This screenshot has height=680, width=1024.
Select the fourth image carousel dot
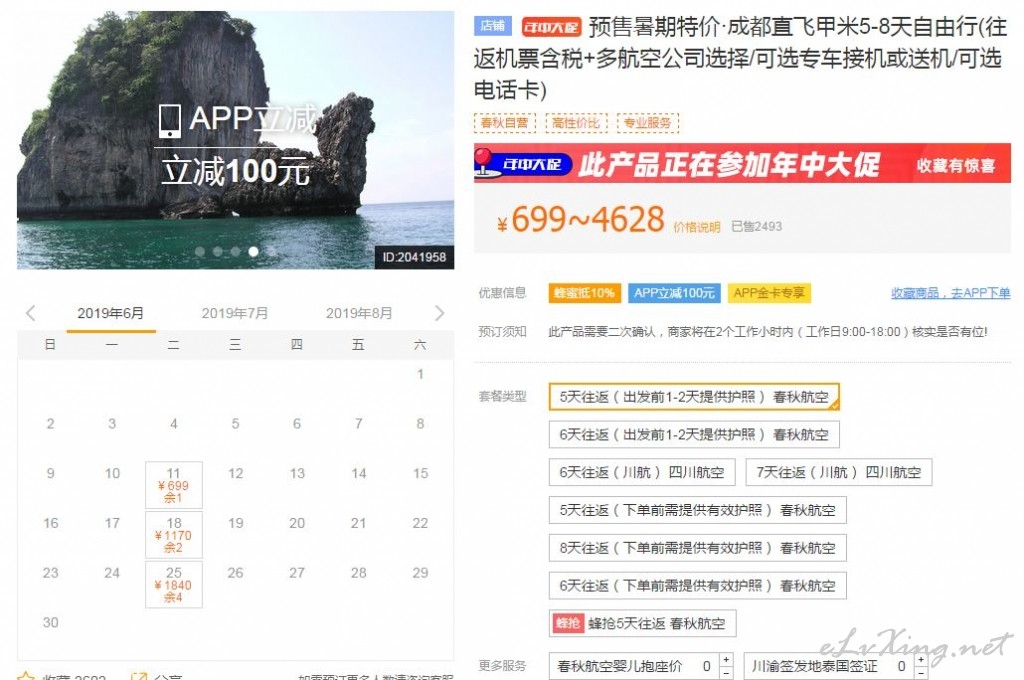253,251
